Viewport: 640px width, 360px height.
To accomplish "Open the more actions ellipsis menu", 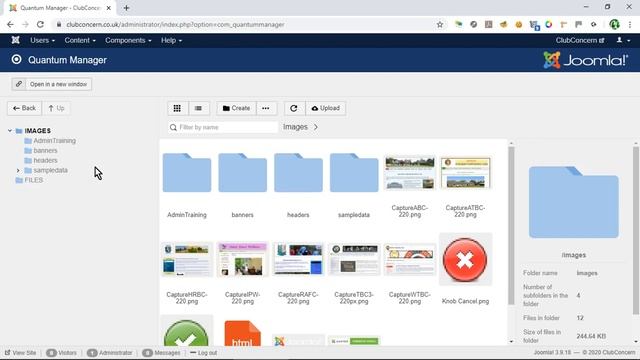I will pos(266,108).
